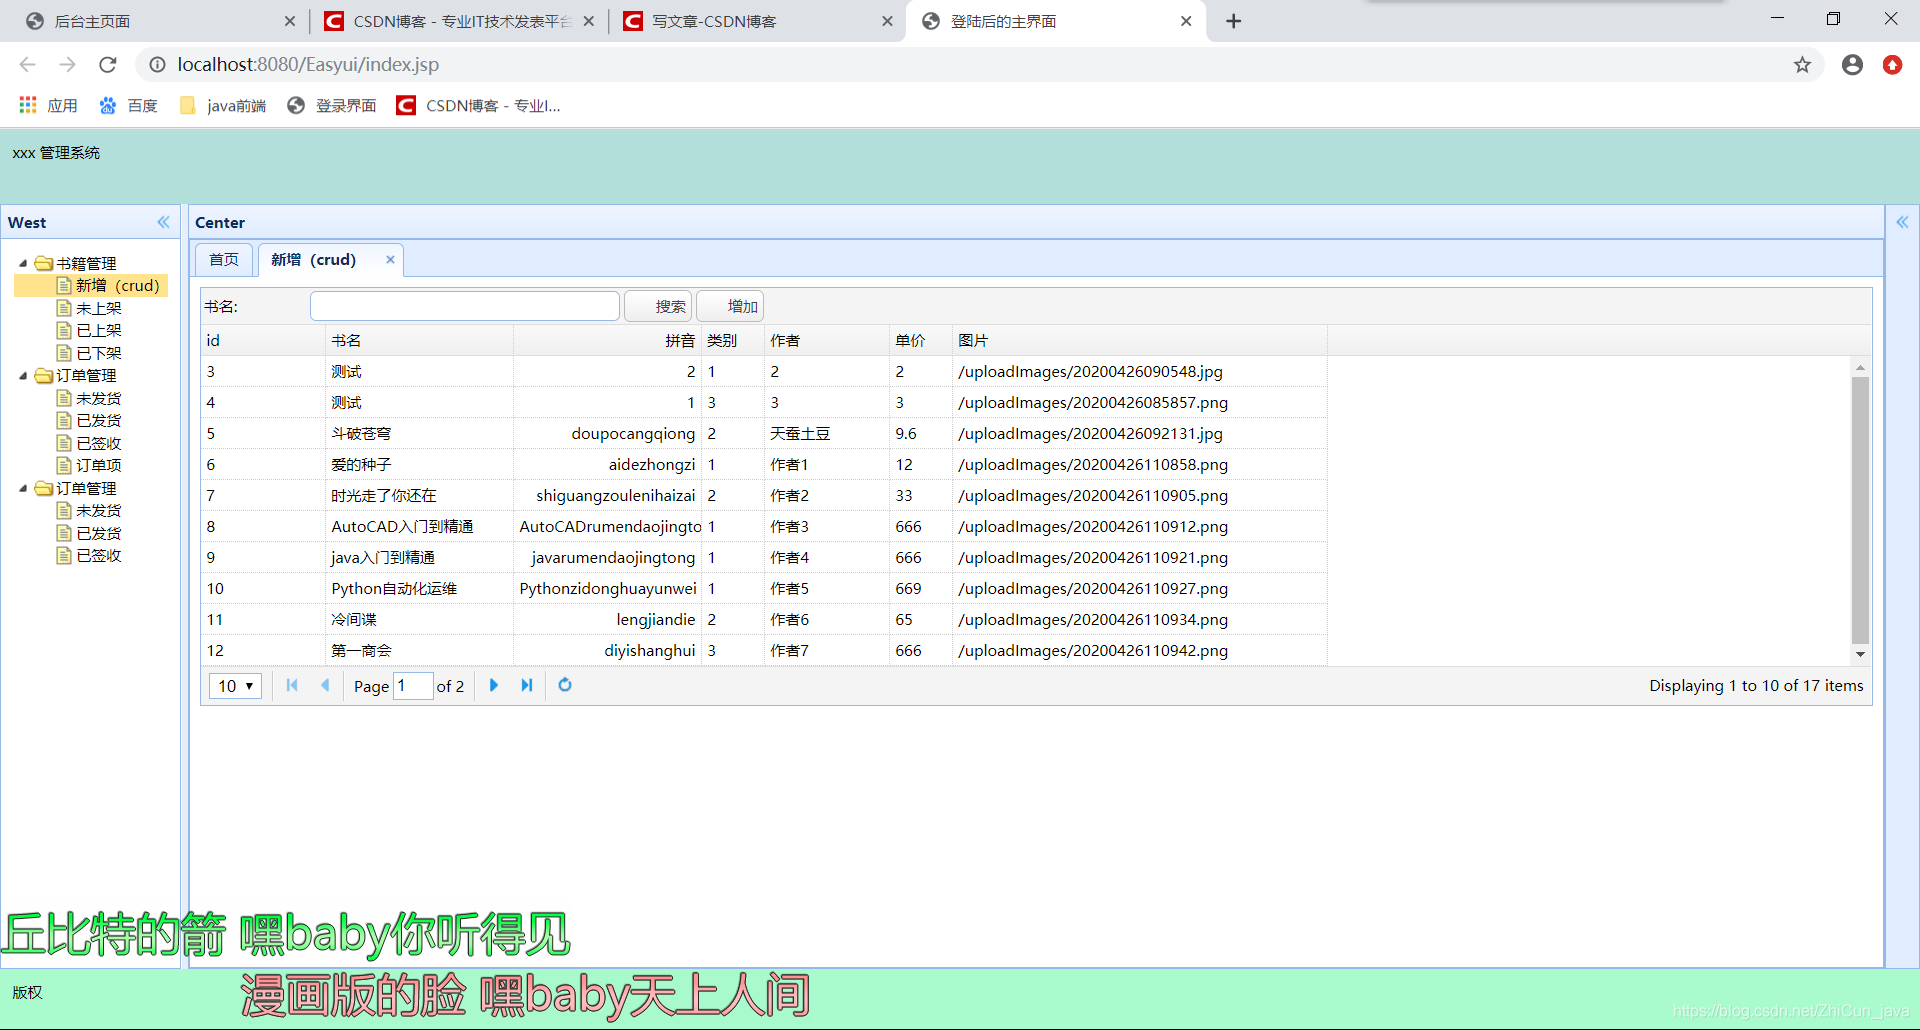Collapse the West panel with its arrow icon
This screenshot has height=1030, width=1920.
pos(163,222)
